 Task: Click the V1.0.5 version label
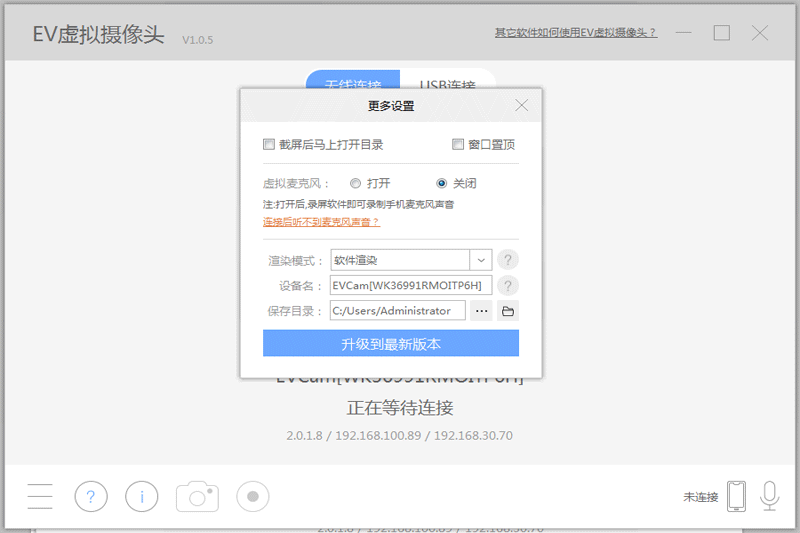[x=197, y=40]
